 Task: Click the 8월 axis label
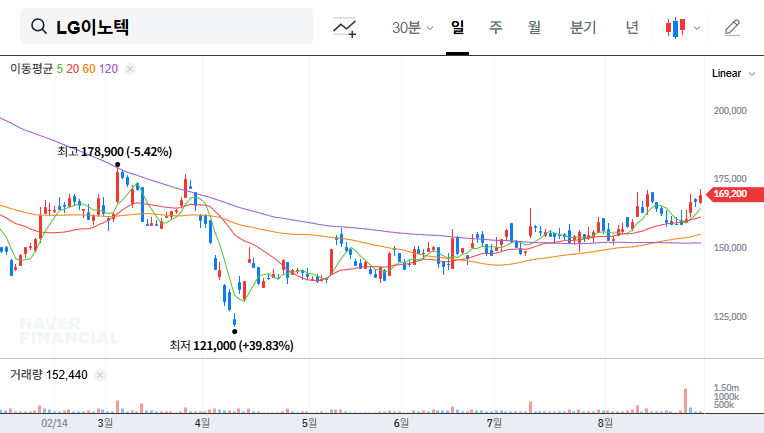605,423
